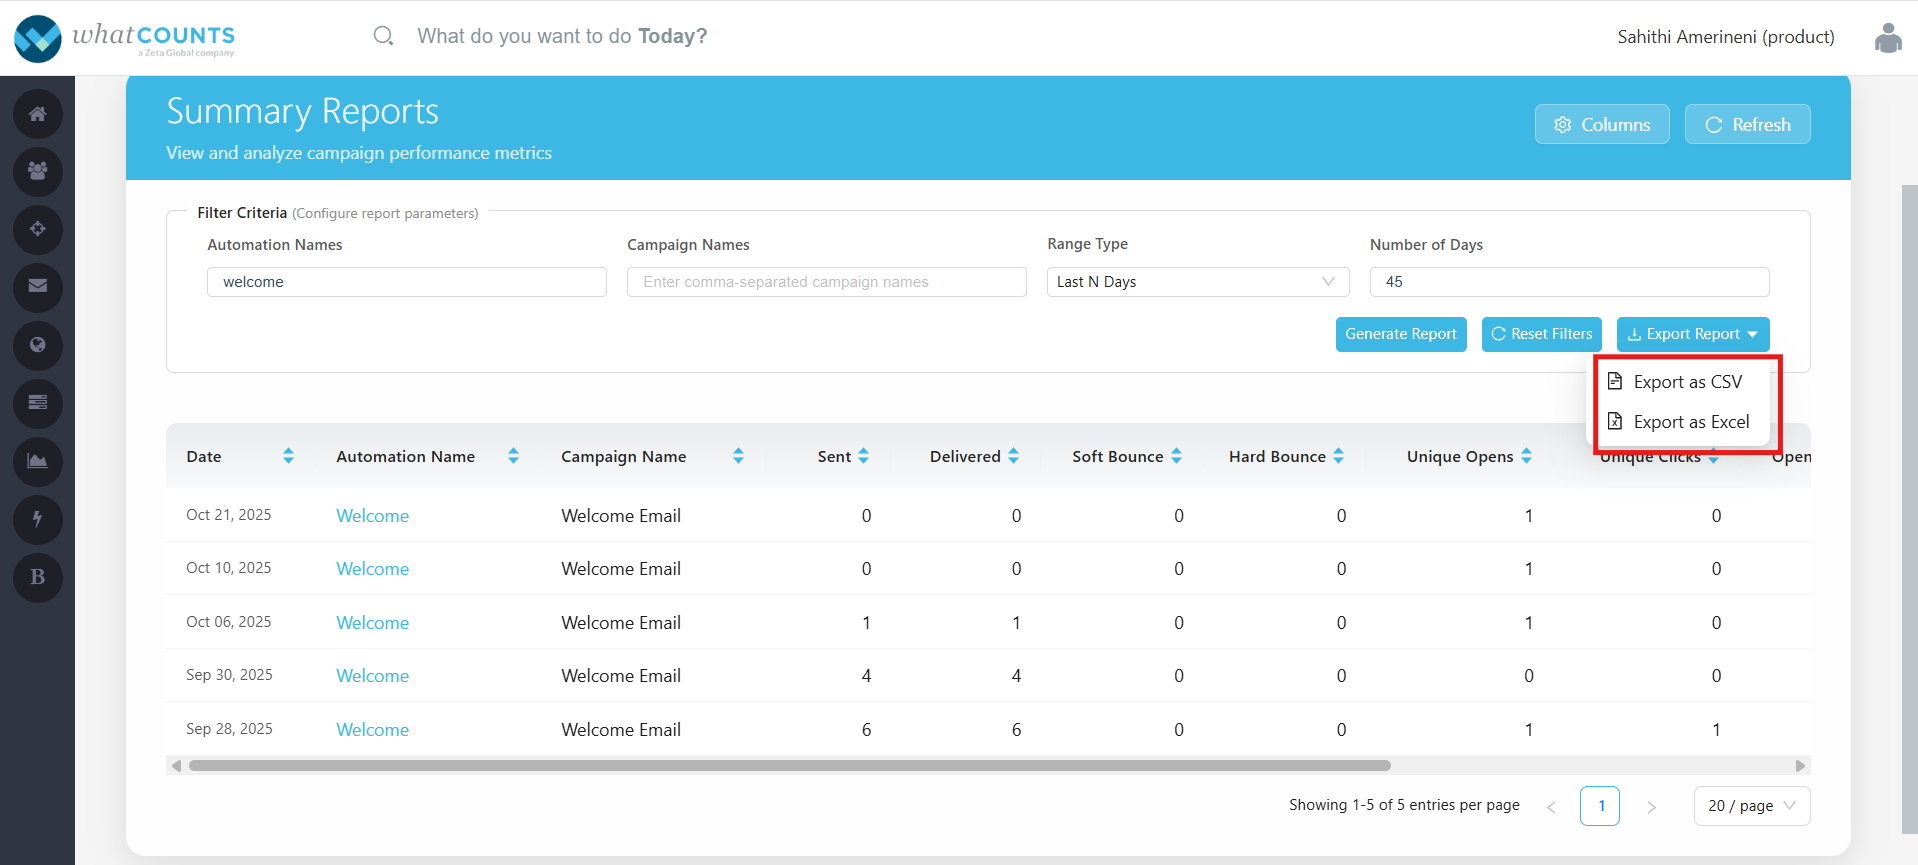Open the area chart reports icon
Viewport: 1918px width, 865px height.
click(38, 461)
